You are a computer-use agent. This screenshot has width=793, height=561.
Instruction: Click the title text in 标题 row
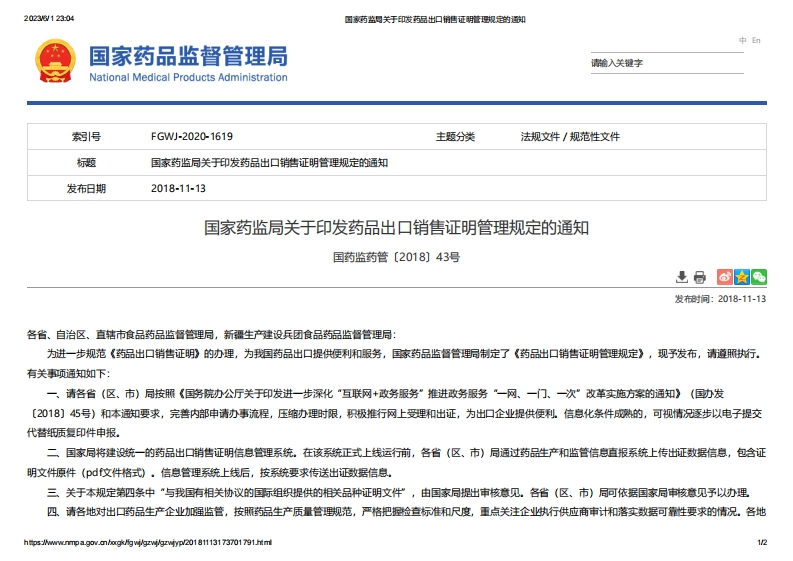pos(268,162)
